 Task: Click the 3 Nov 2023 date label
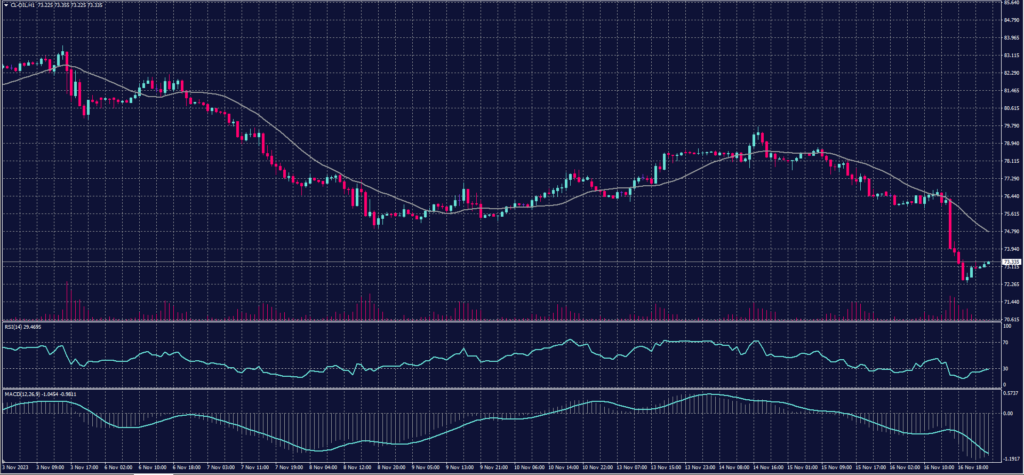click(x=16, y=466)
